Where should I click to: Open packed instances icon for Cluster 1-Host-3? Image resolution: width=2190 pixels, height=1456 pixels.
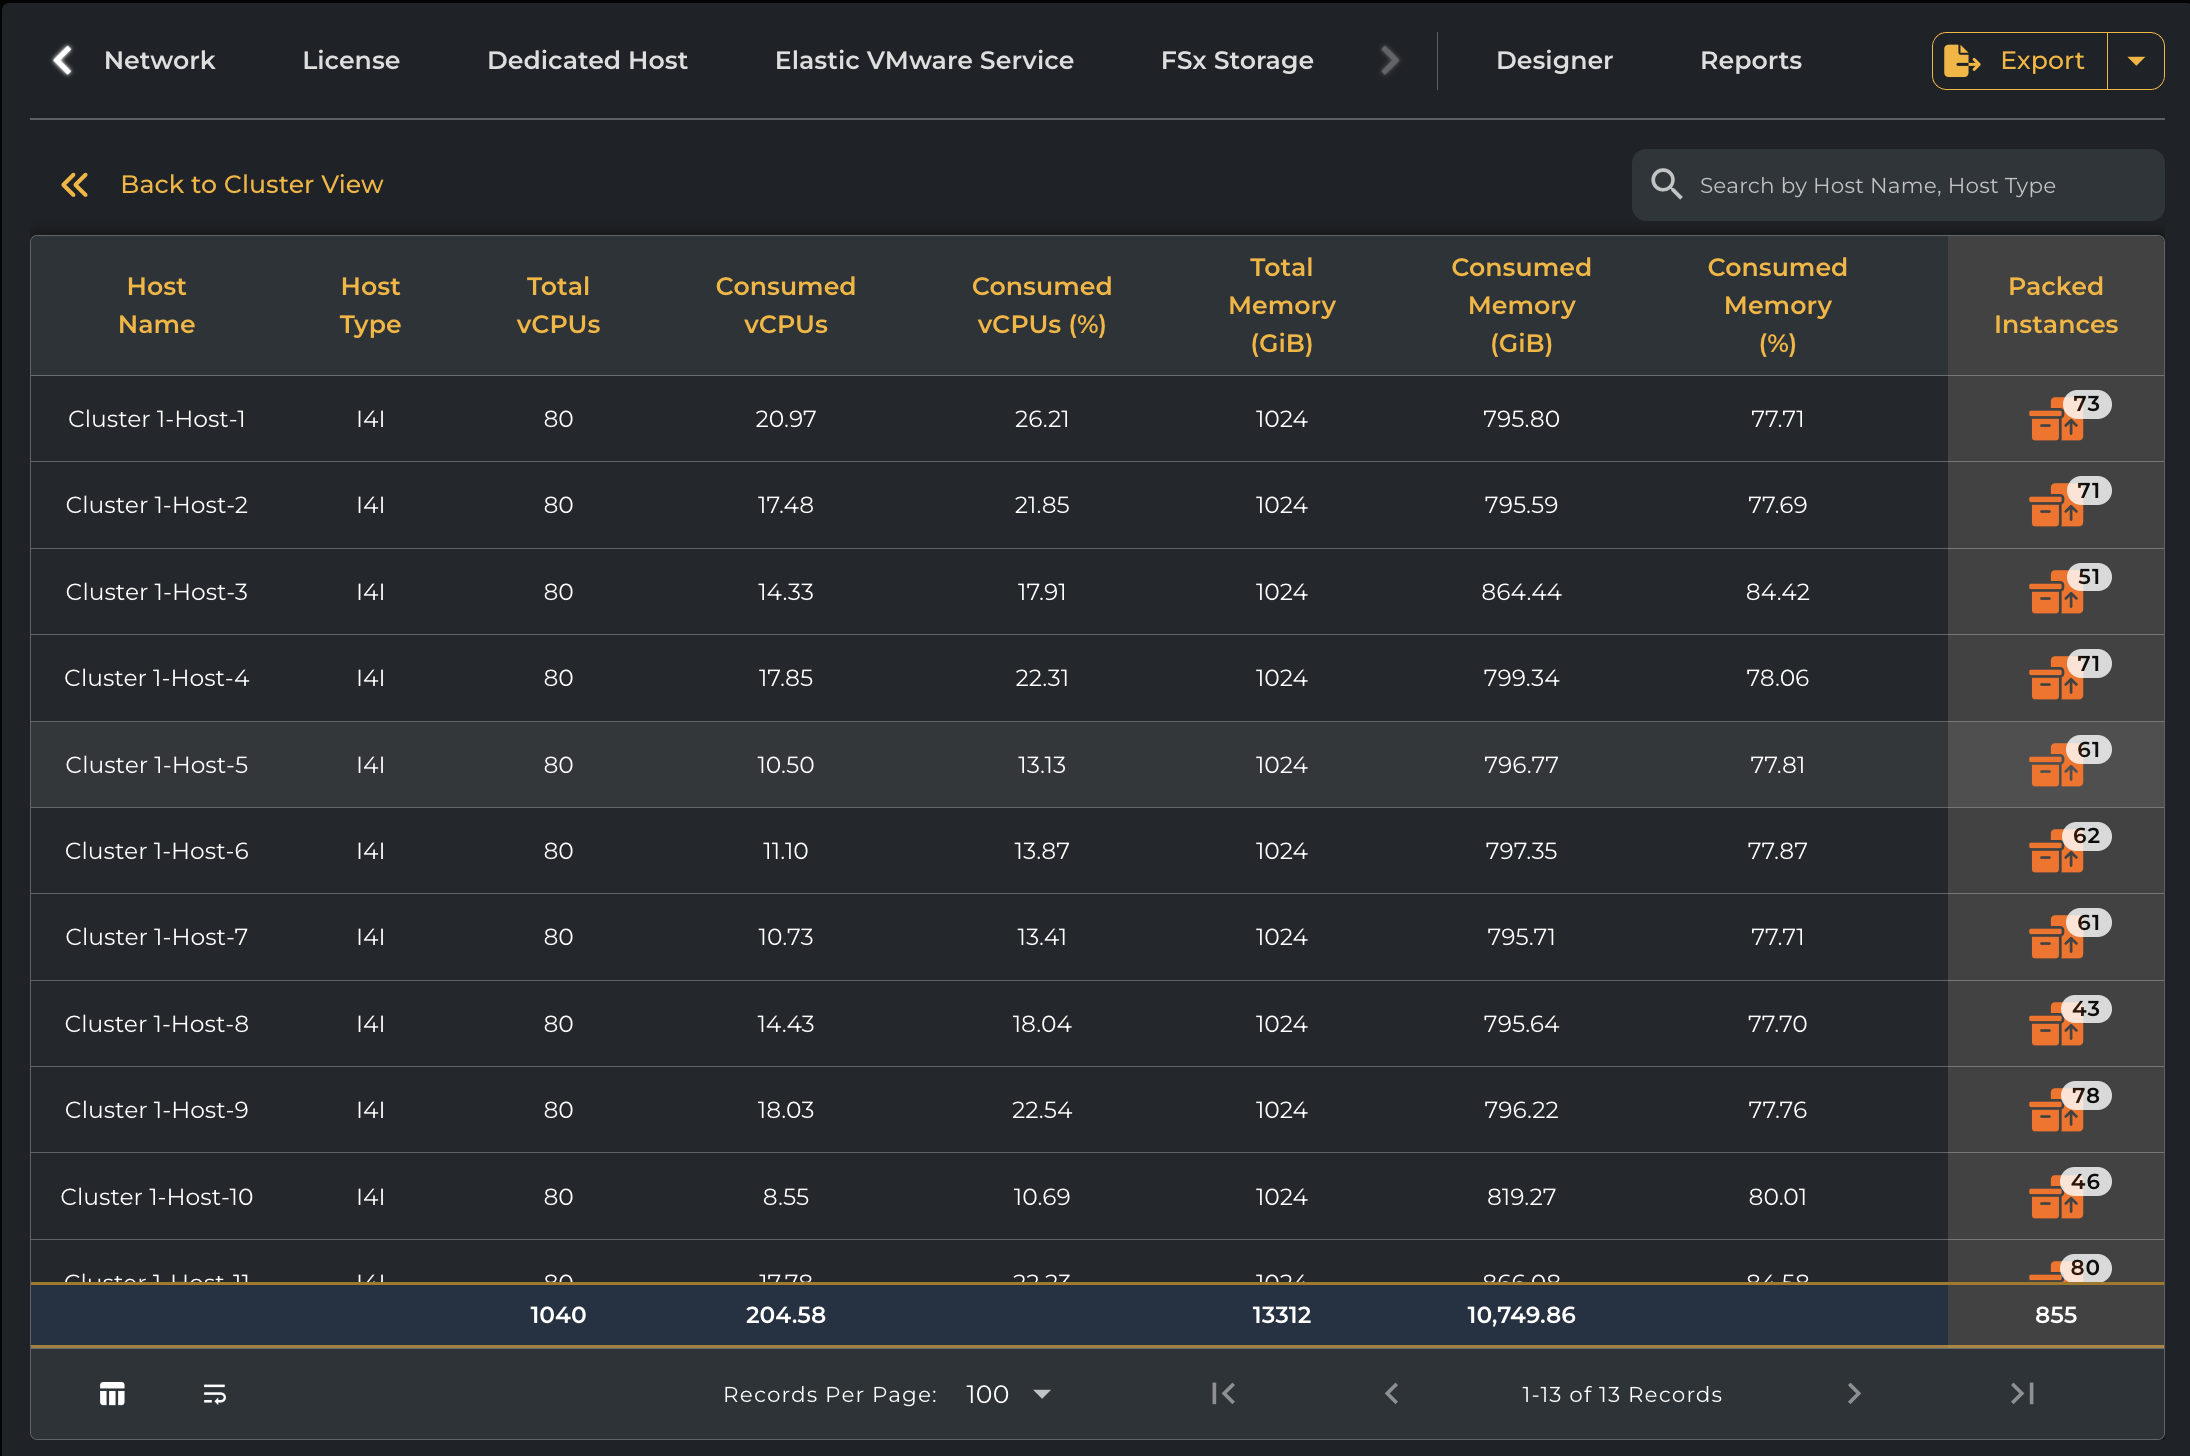point(2056,594)
